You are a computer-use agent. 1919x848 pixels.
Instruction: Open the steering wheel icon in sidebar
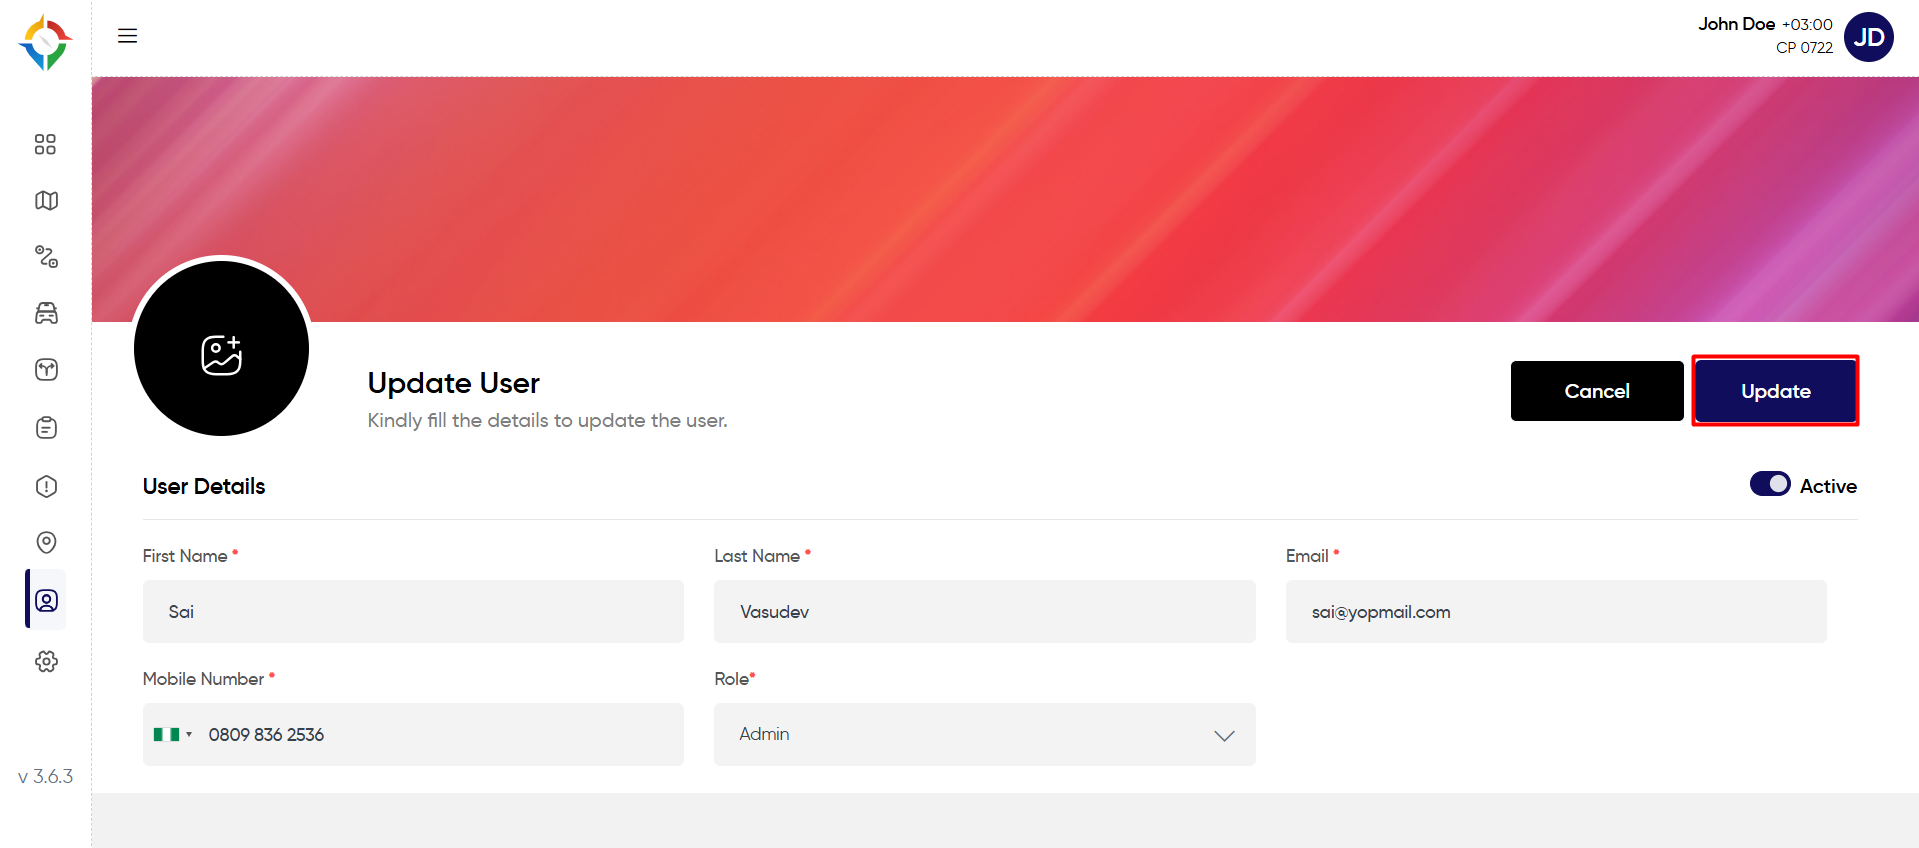point(46,370)
